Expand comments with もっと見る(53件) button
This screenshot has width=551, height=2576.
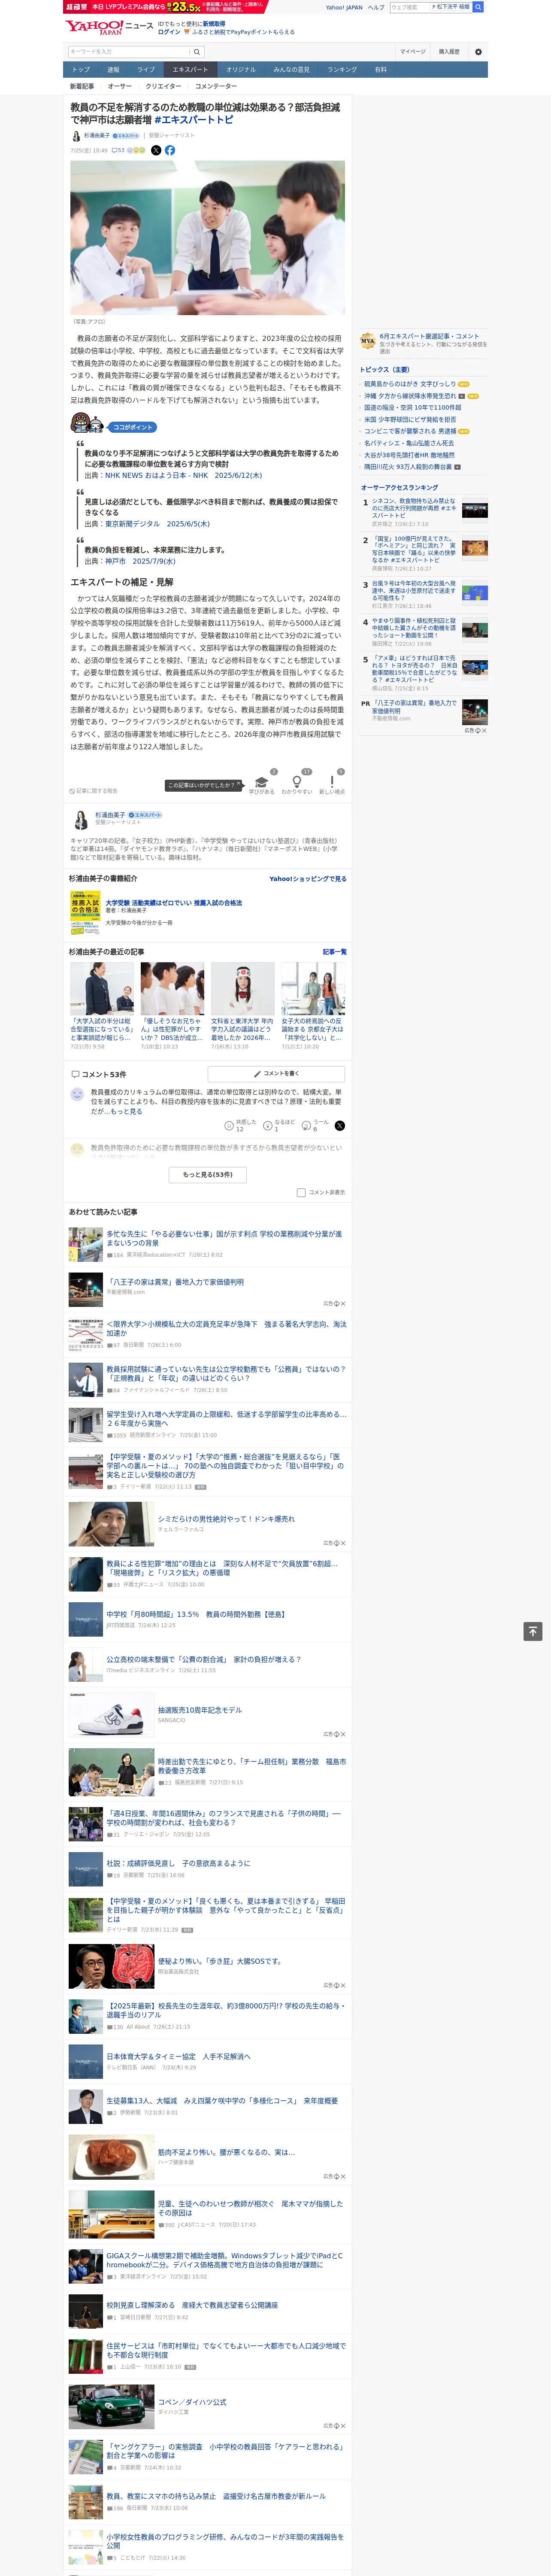pyautogui.click(x=208, y=1175)
